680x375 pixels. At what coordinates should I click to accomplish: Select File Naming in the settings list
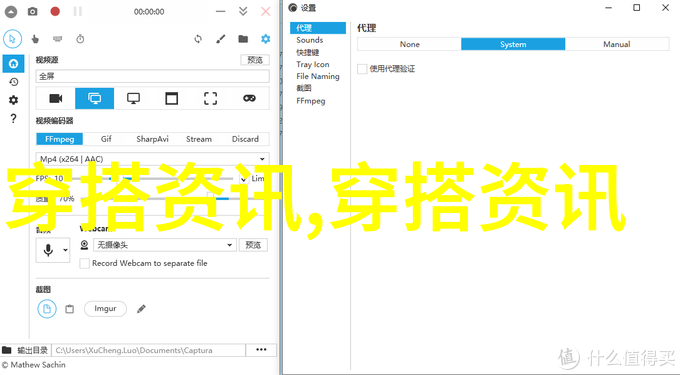click(318, 76)
